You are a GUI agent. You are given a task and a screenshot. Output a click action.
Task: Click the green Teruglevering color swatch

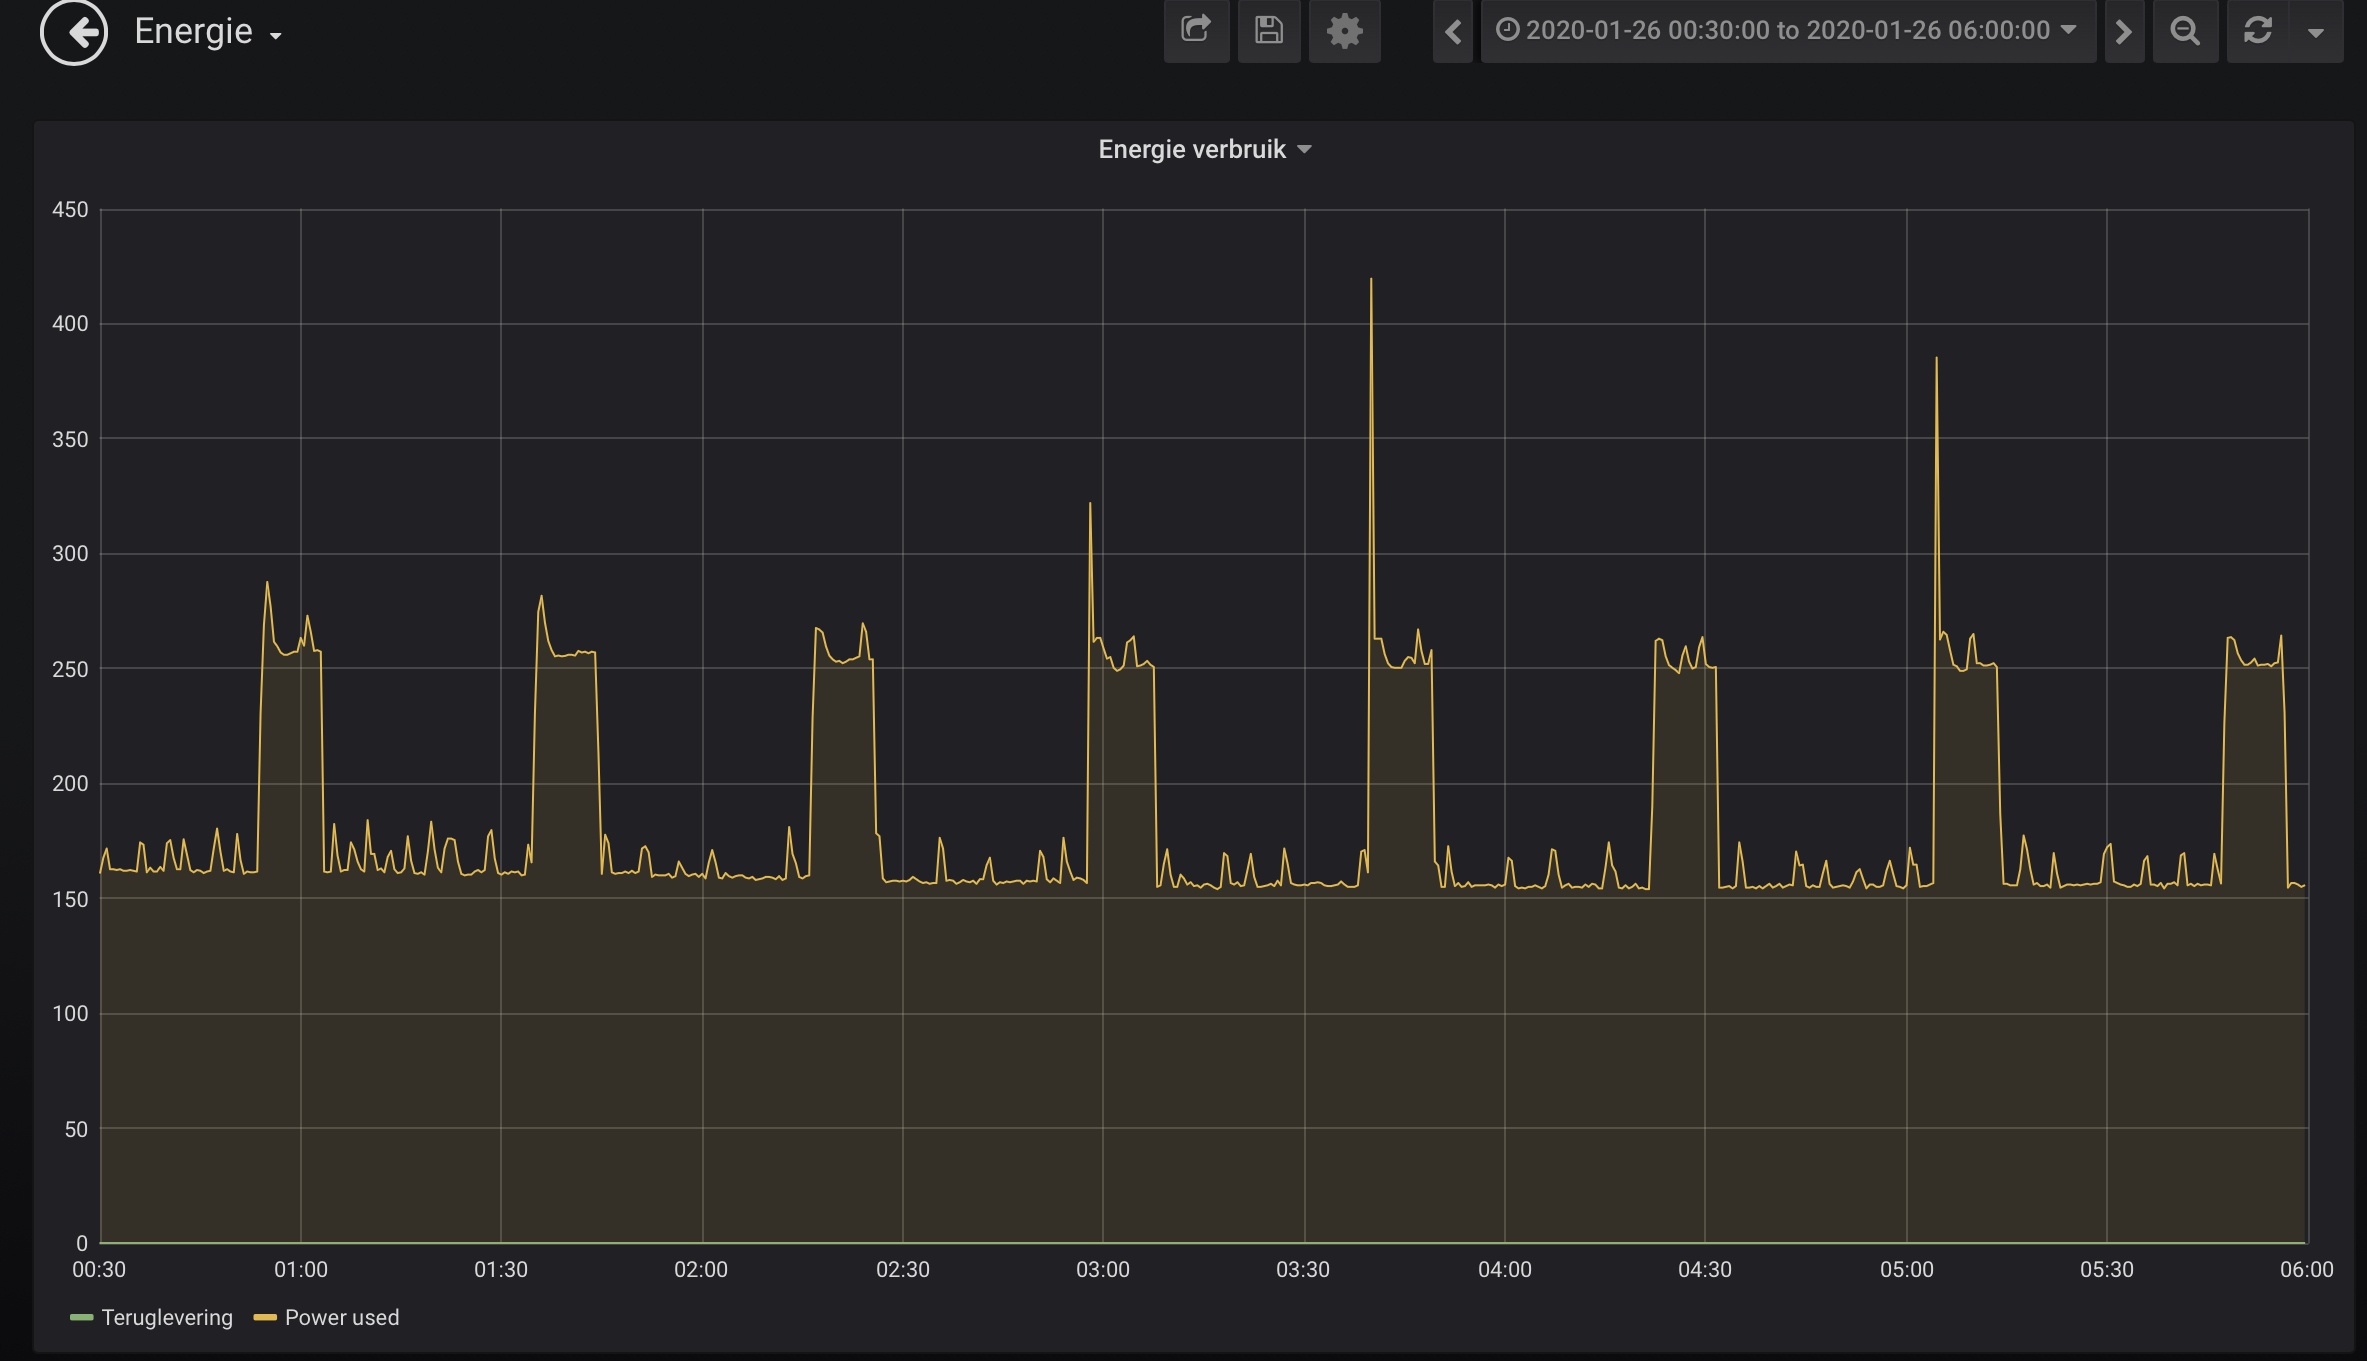82,1317
